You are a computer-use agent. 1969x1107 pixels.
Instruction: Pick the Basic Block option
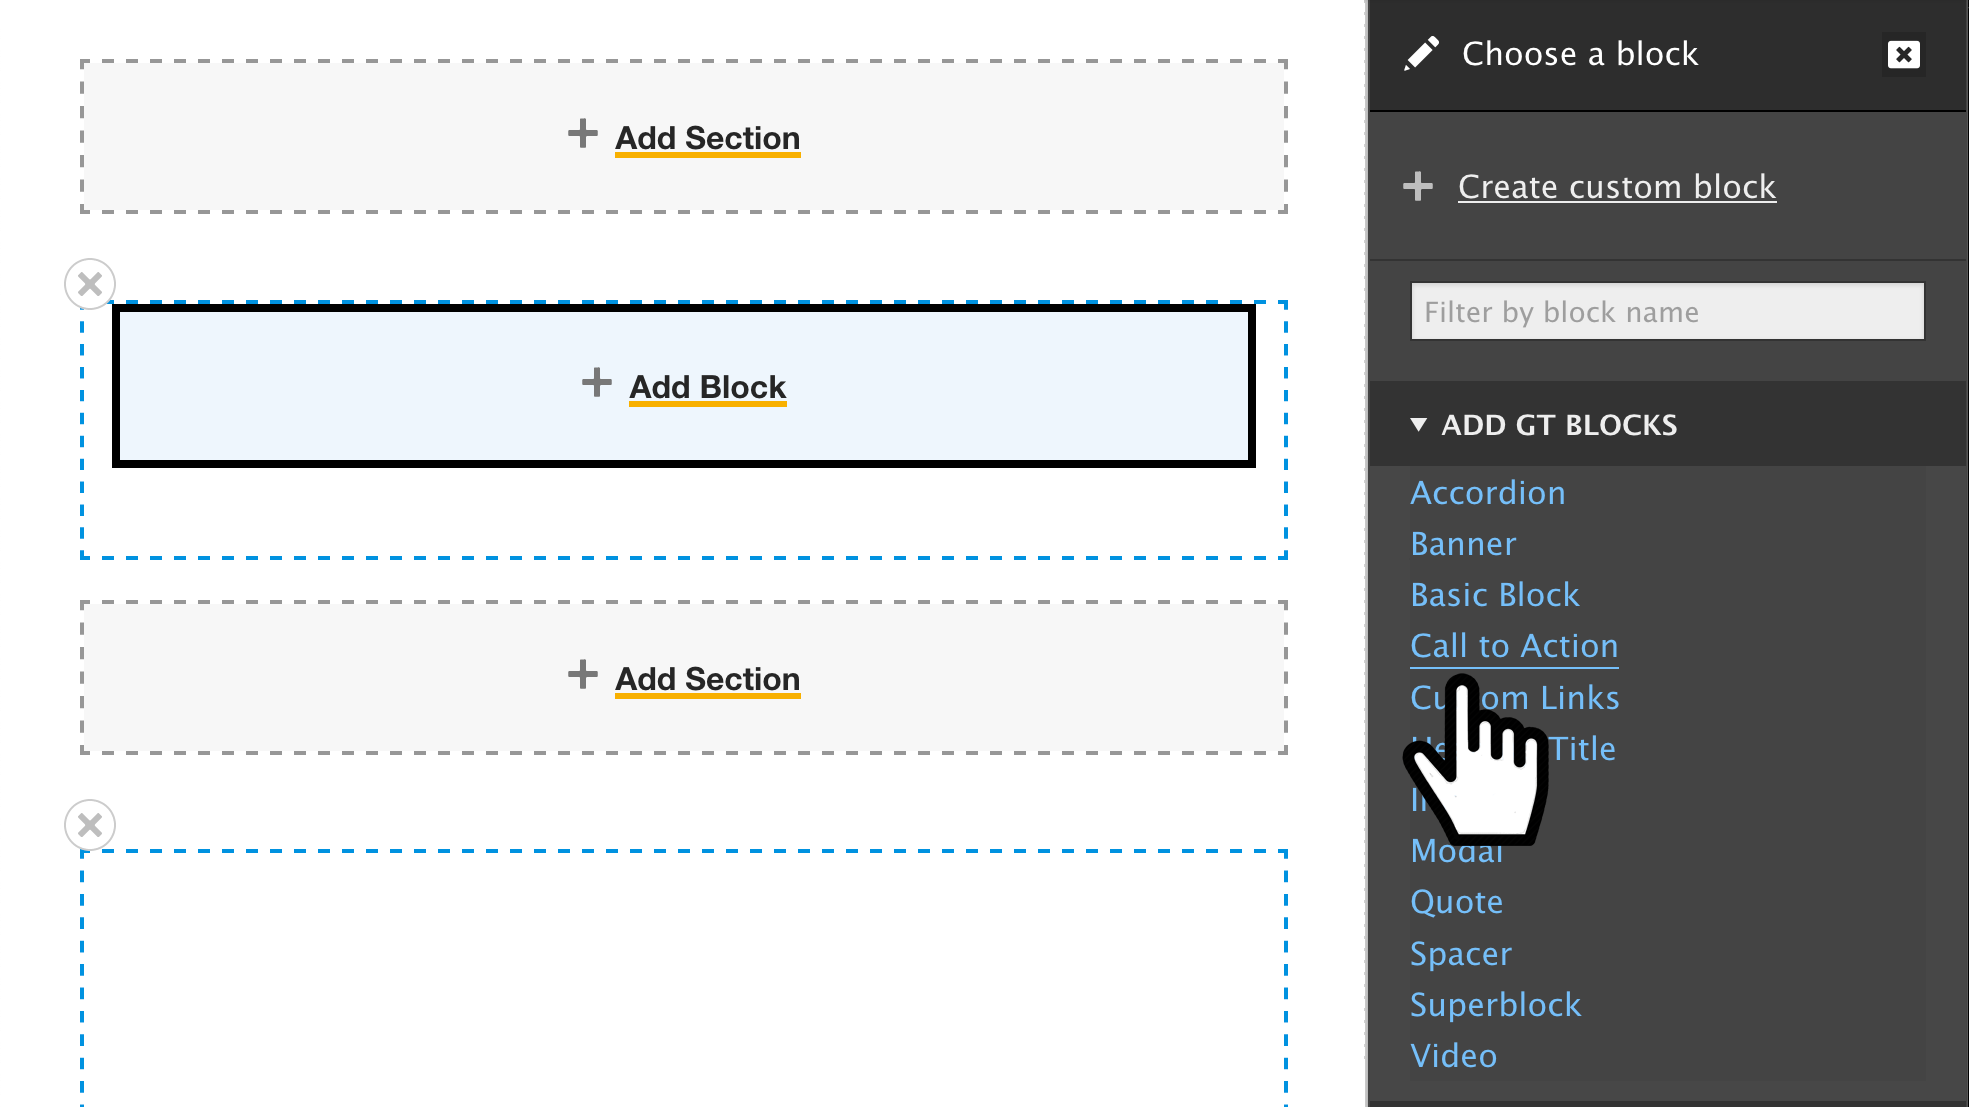pos(1494,595)
